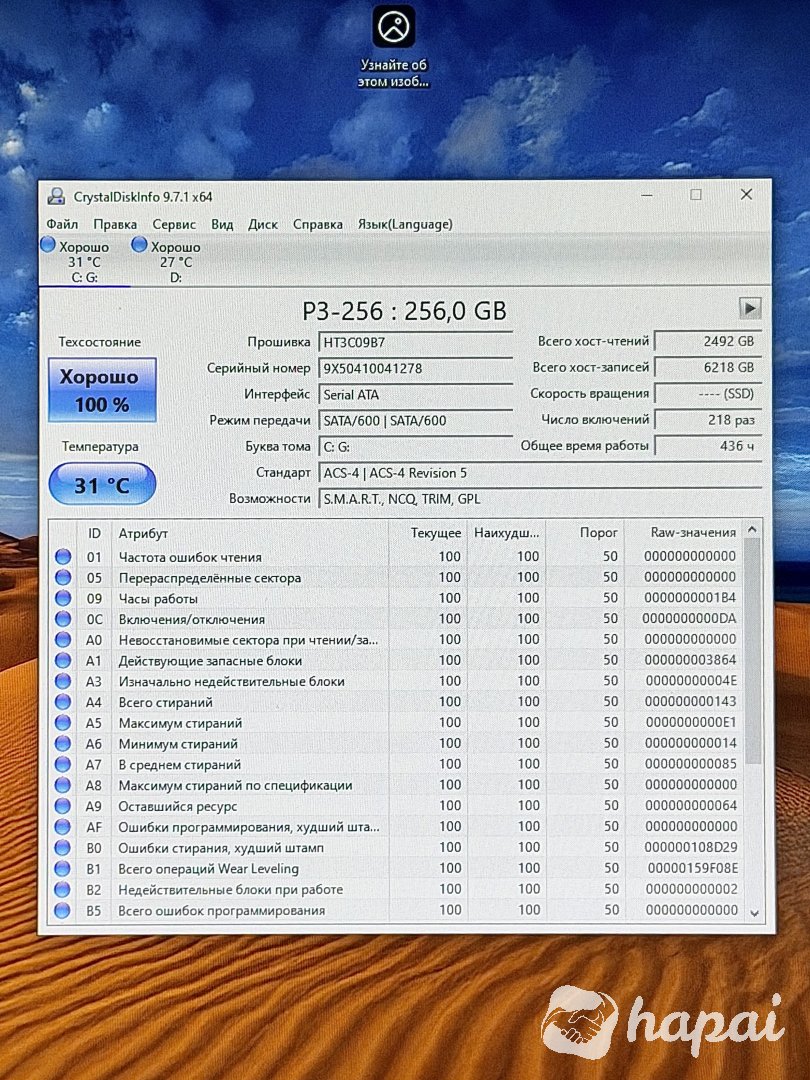
Task: Select the row 'Оставшийся ресурс'
Action: pyautogui.click(x=396, y=806)
